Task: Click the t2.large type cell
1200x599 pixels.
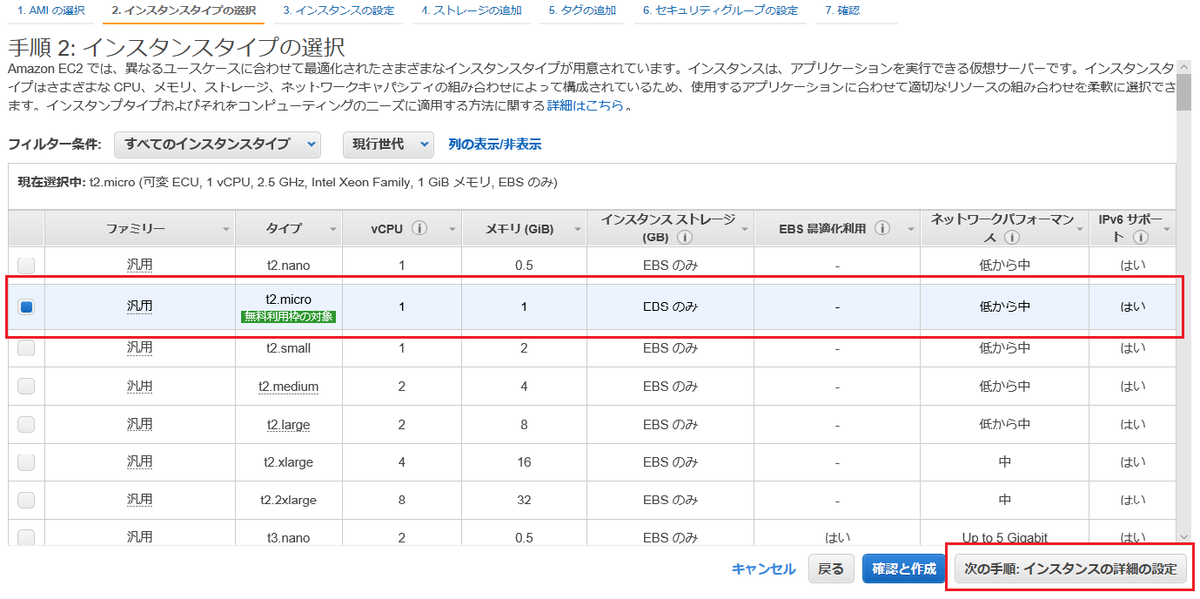Action: [x=289, y=424]
